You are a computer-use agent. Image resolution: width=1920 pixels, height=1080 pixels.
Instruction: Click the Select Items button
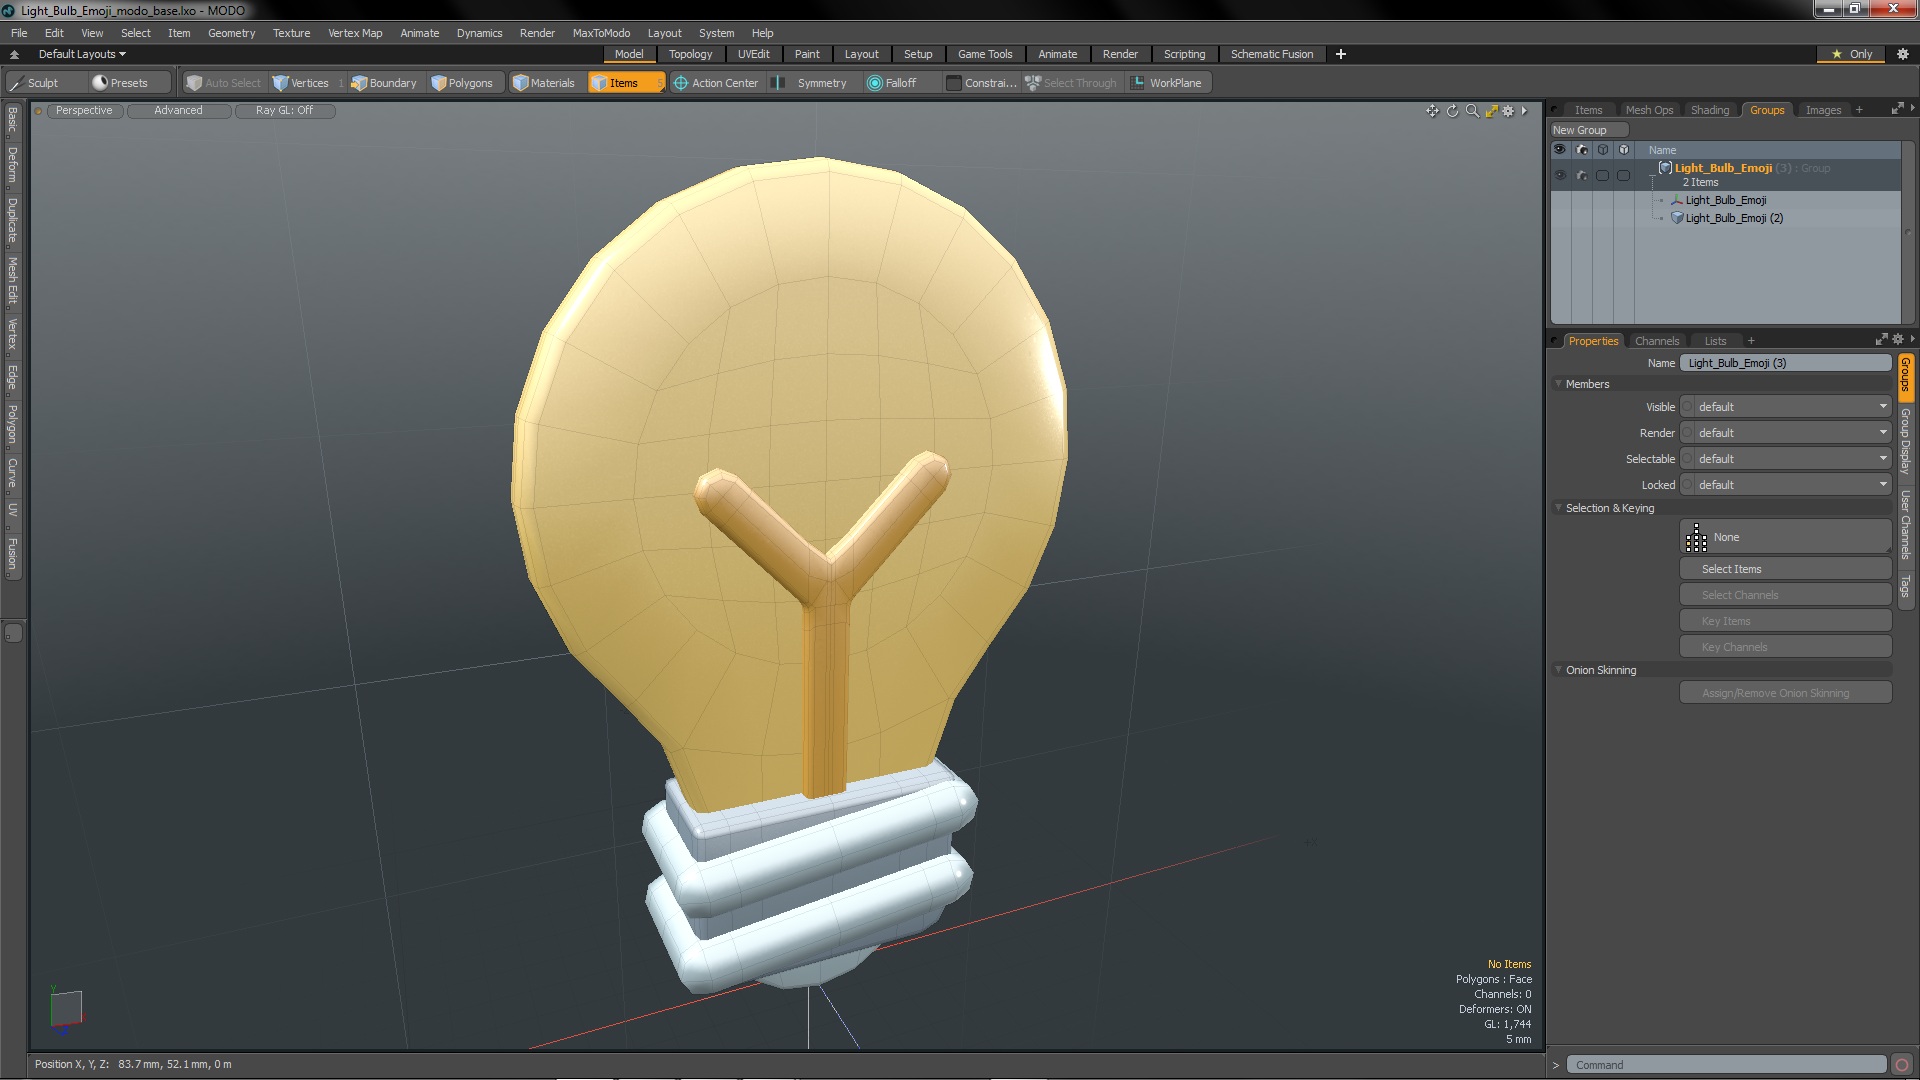pyautogui.click(x=1785, y=569)
